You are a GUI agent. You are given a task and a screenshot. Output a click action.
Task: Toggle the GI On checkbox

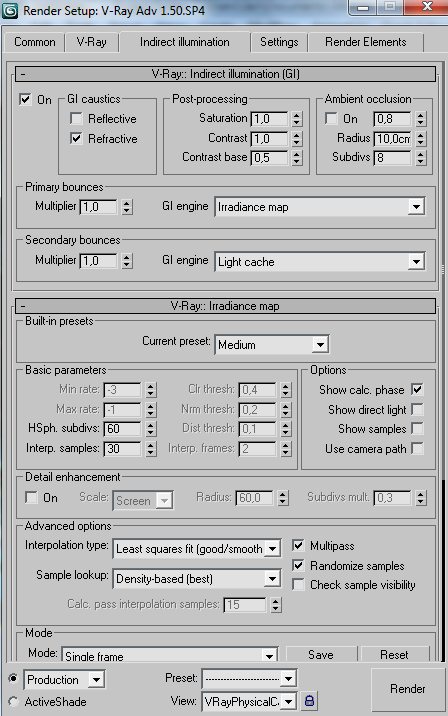25,100
